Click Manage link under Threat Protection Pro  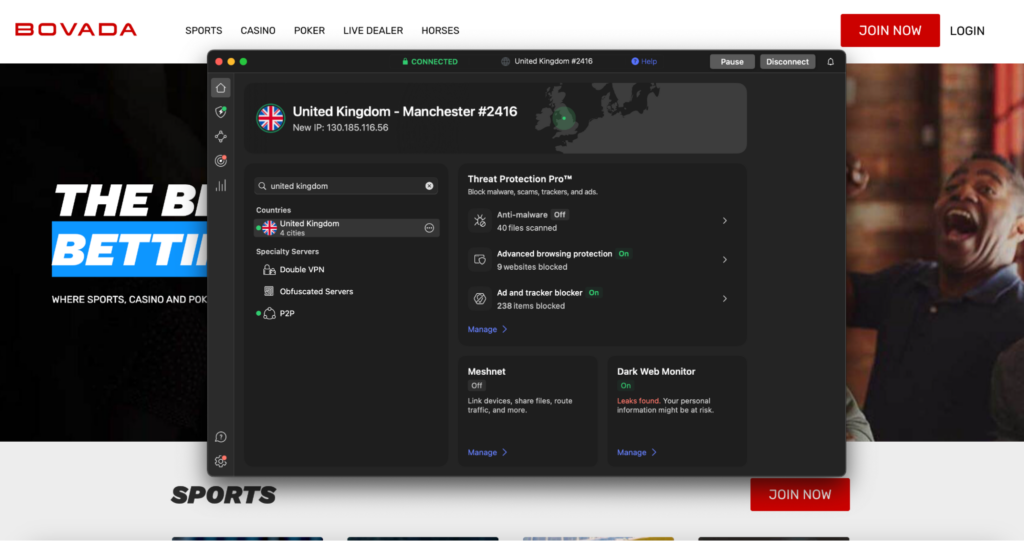tap(487, 329)
